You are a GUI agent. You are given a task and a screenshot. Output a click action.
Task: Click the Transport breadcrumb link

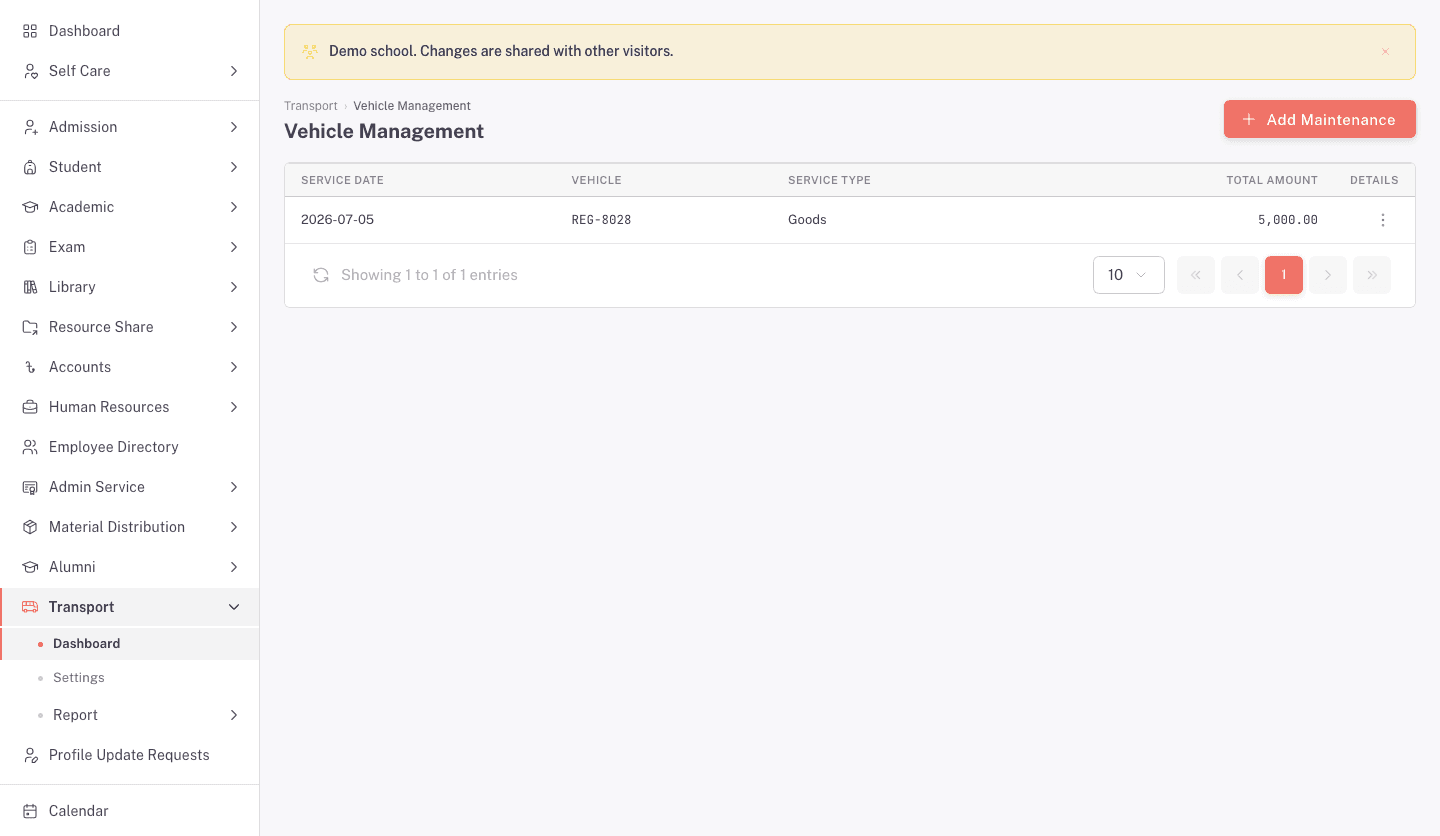coord(311,106)
